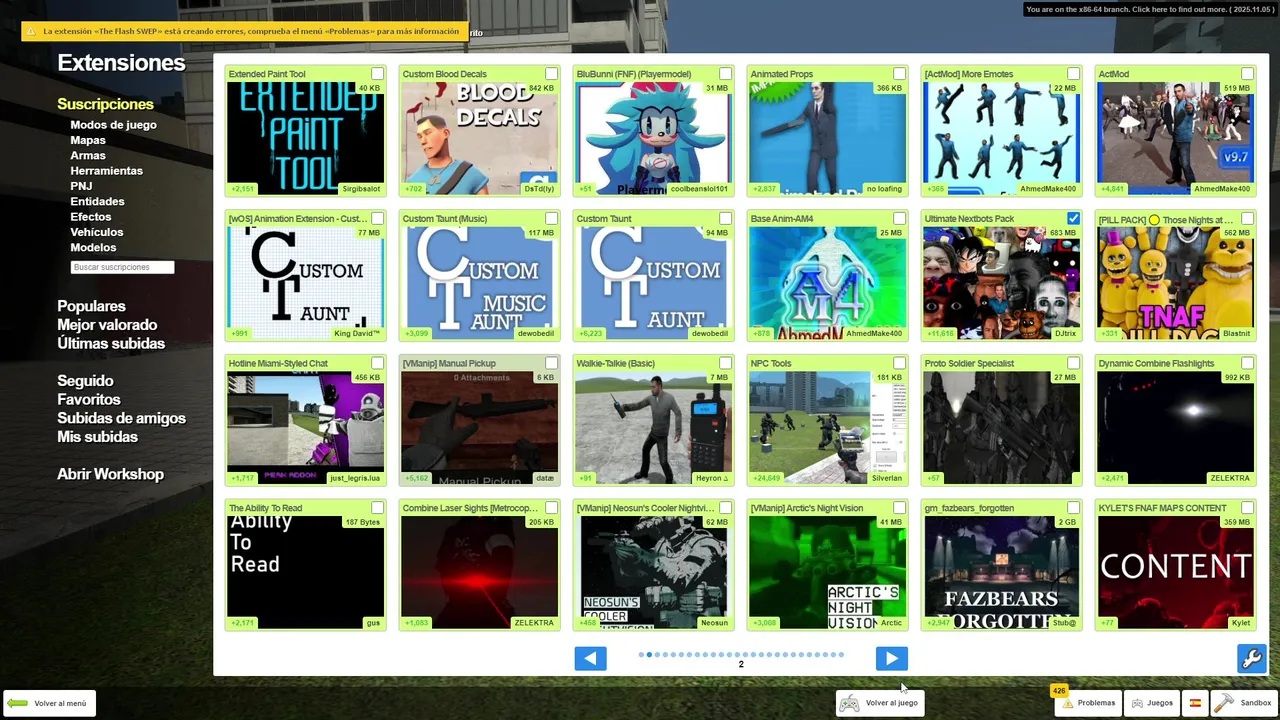The image size is (1280, 720).
Task: Open the Combine Laser Sights thumbnail
Action: 479,572
